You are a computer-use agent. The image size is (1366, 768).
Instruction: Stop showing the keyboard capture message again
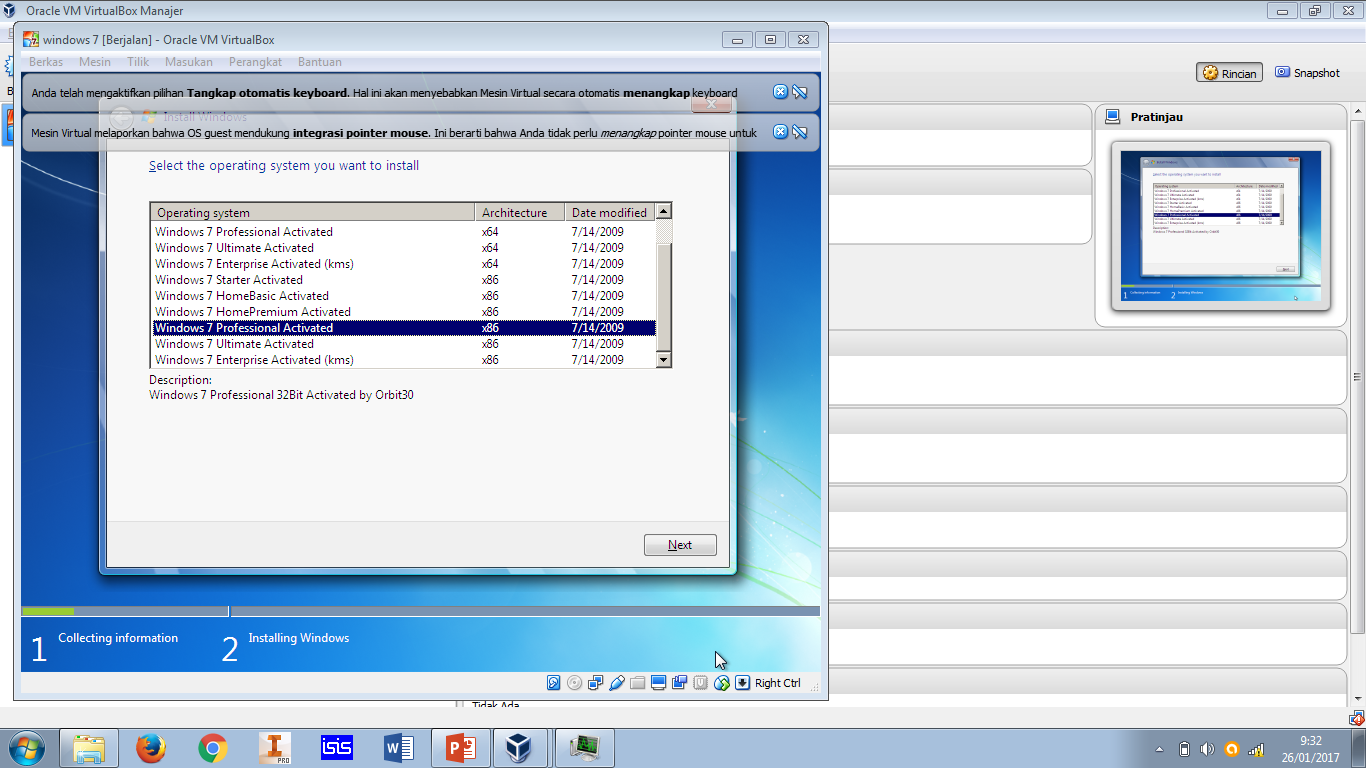800,92
